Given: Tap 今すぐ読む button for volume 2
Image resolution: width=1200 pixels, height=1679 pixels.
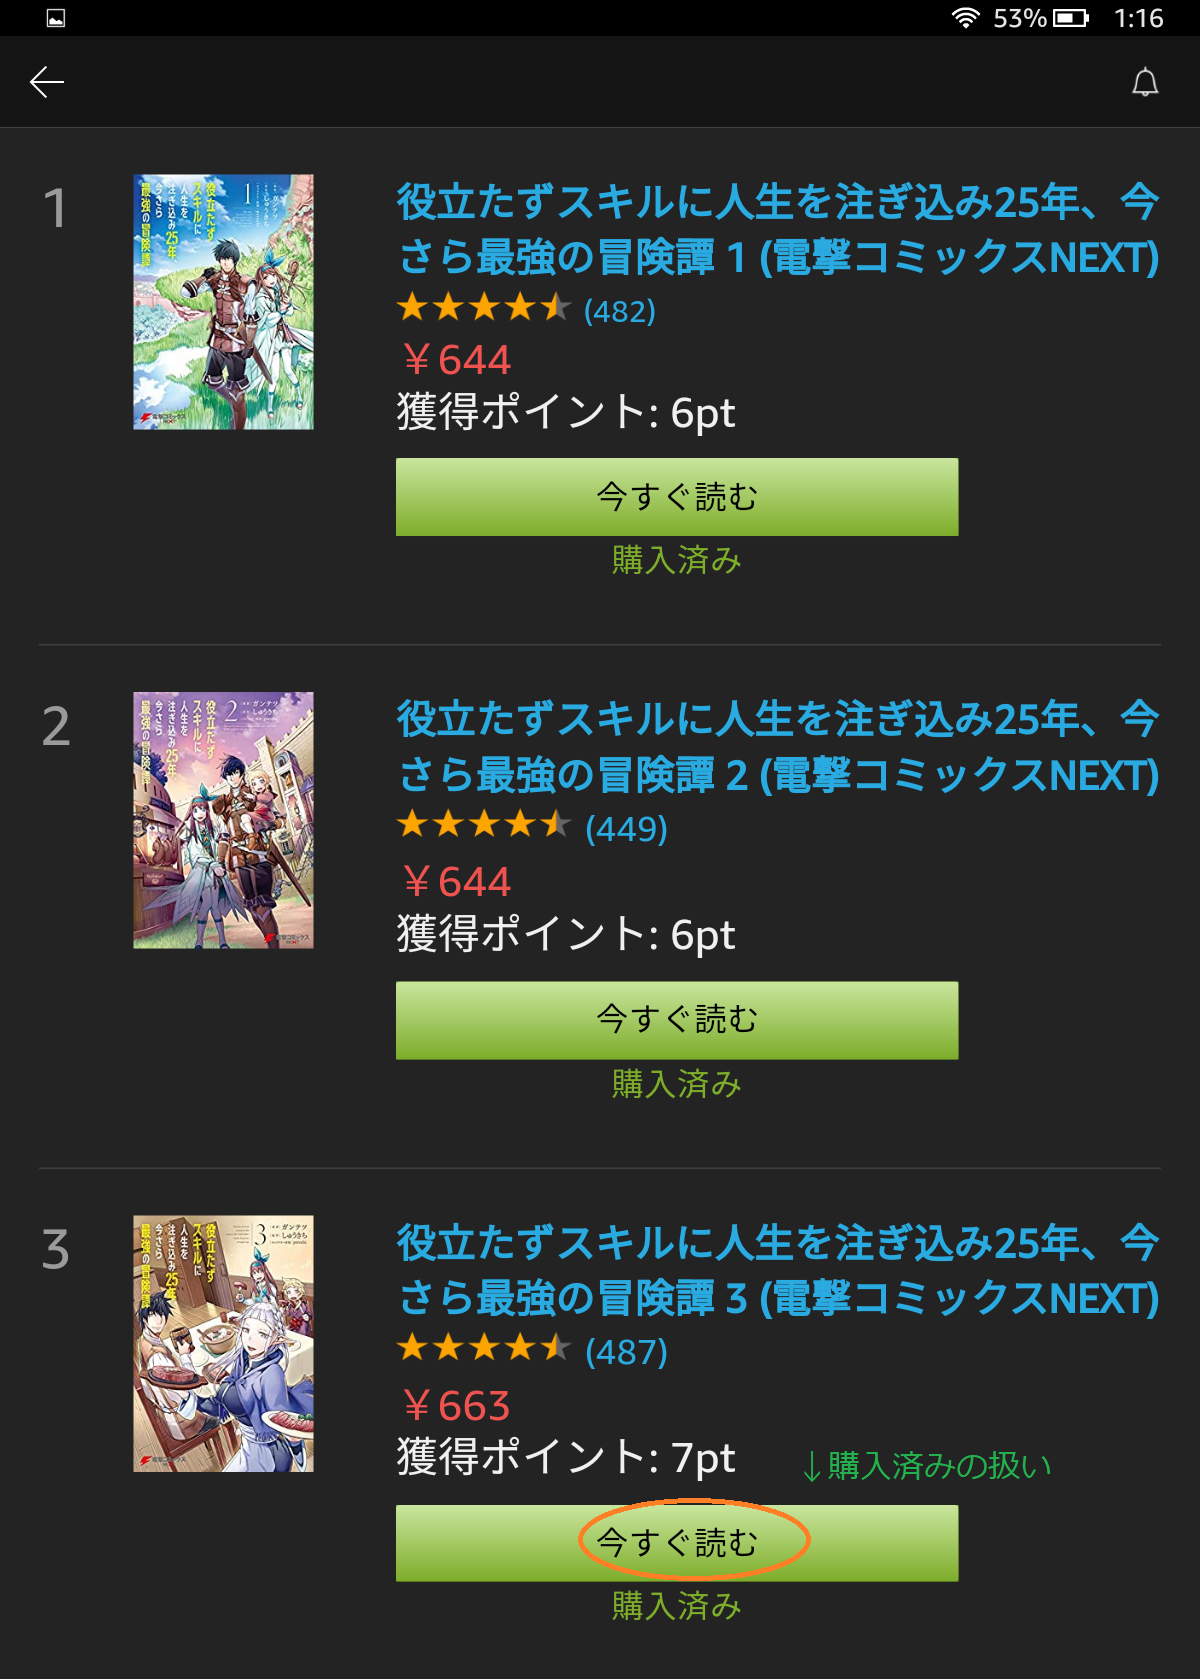Looking at the screenshot, I should coord(677,1020).
